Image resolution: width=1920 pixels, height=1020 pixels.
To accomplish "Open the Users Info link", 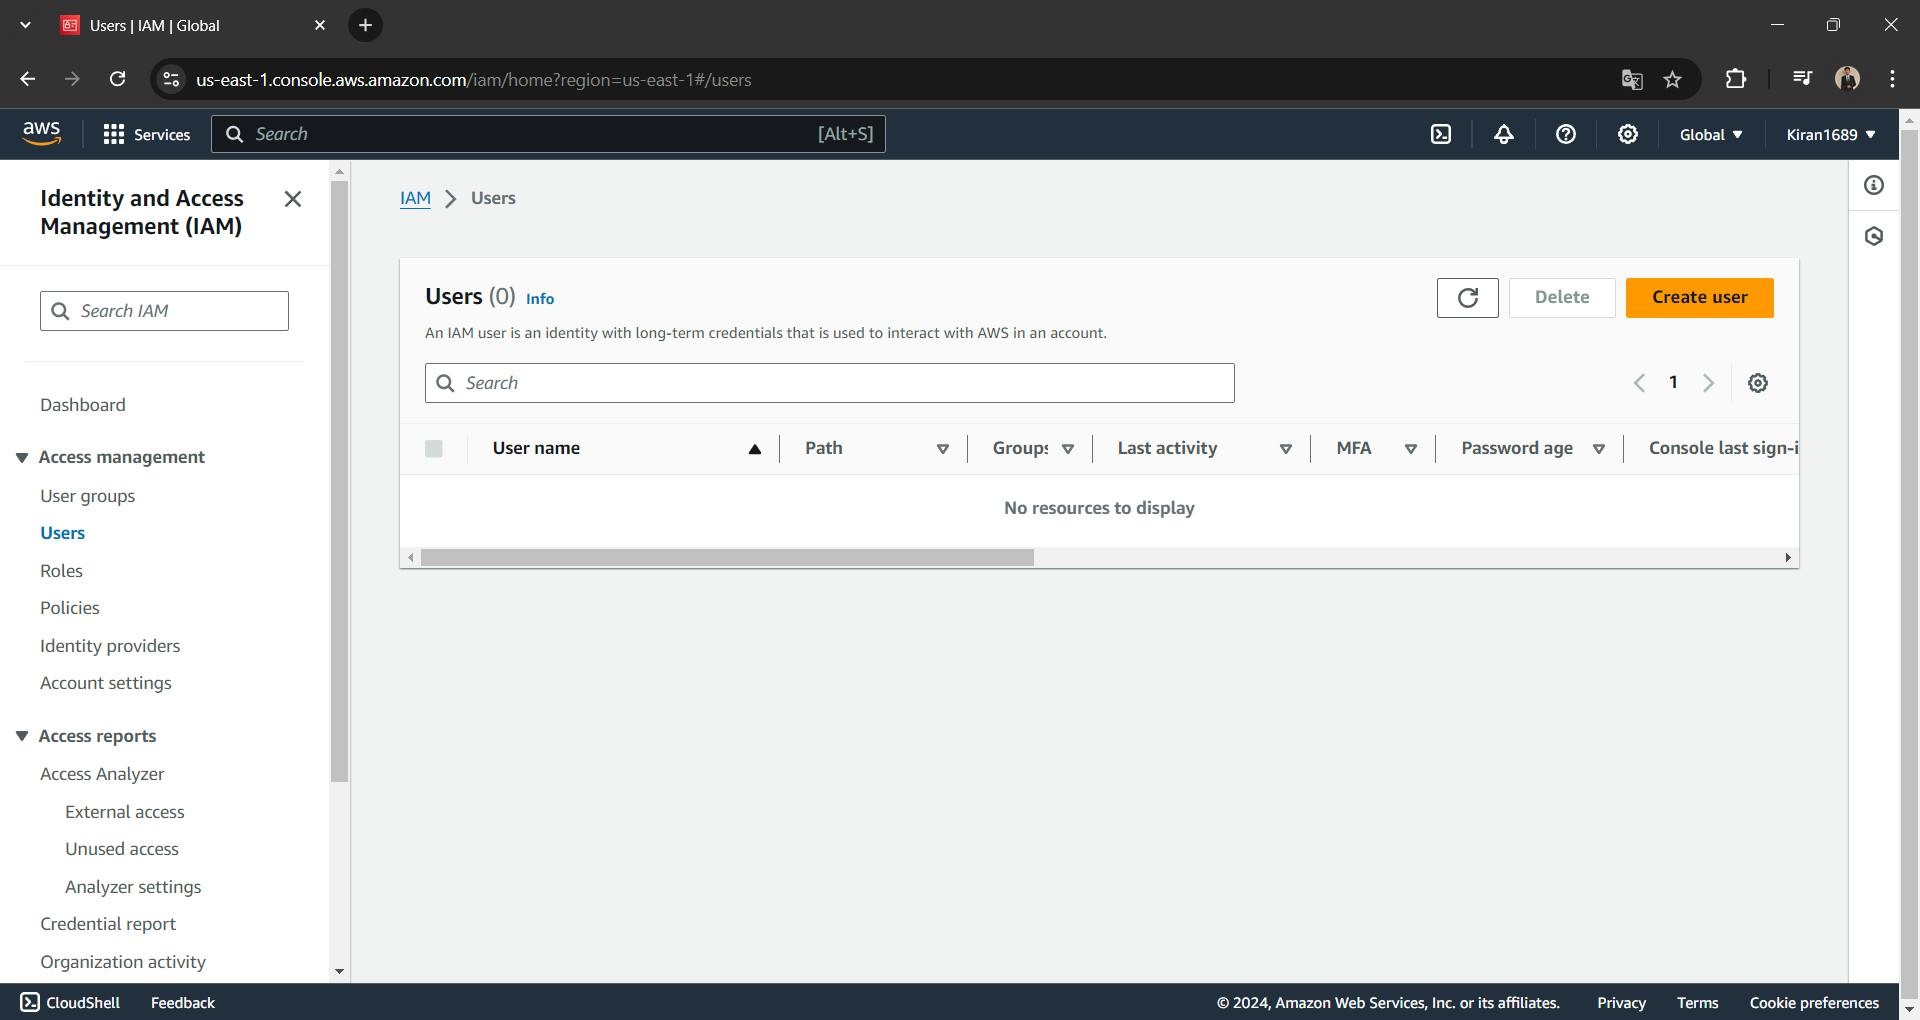I will 540,299.
